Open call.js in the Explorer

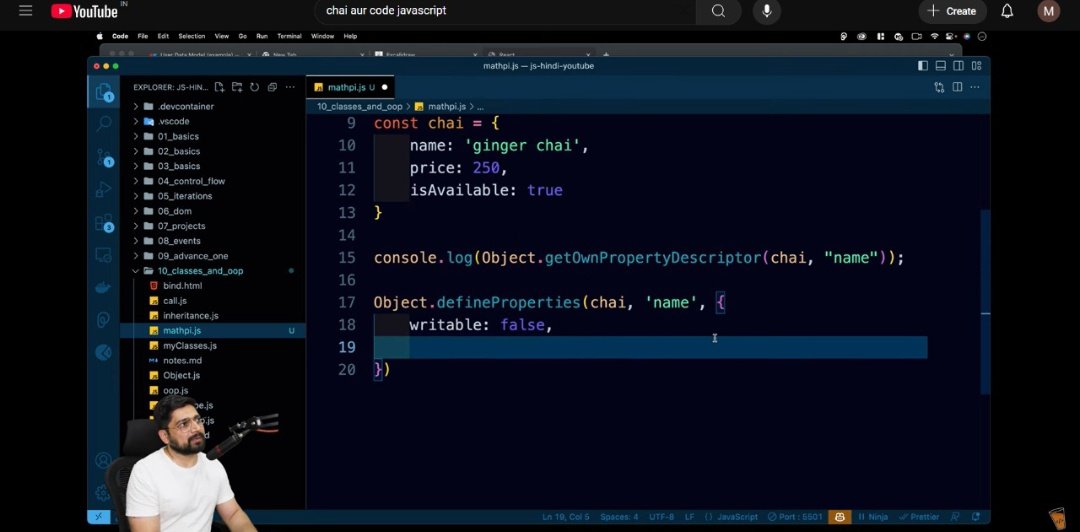(x=212, y=300)
